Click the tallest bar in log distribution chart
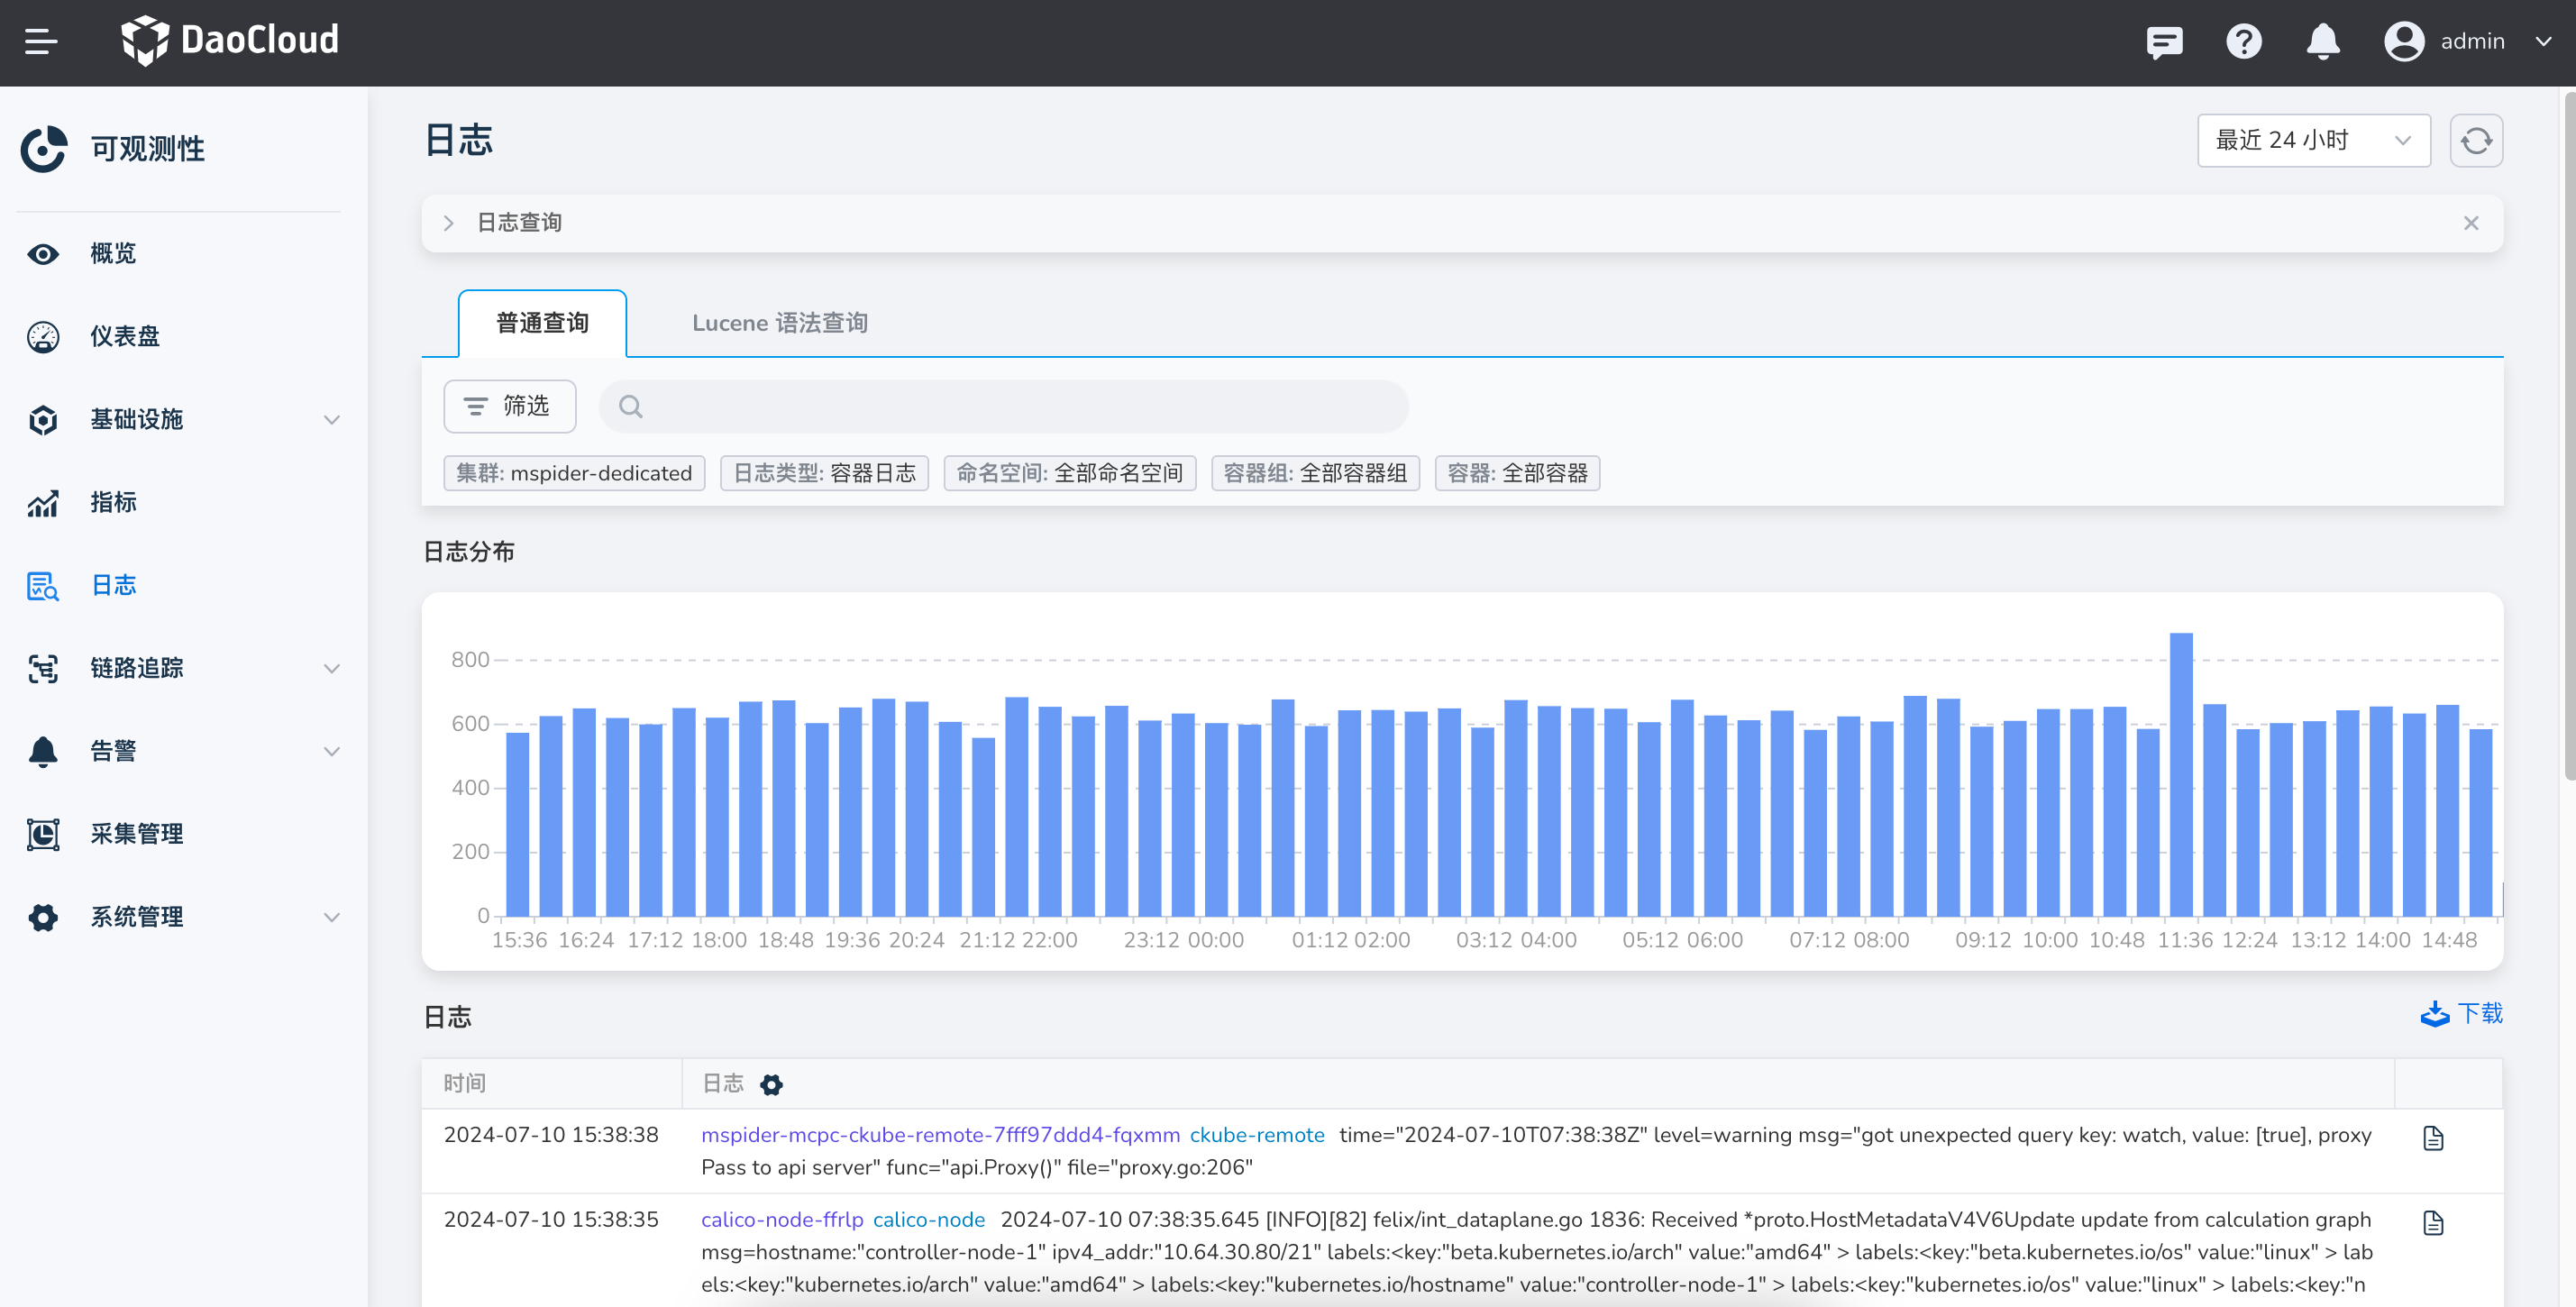2576x1307 pixels. click(x=2180, y=775)
